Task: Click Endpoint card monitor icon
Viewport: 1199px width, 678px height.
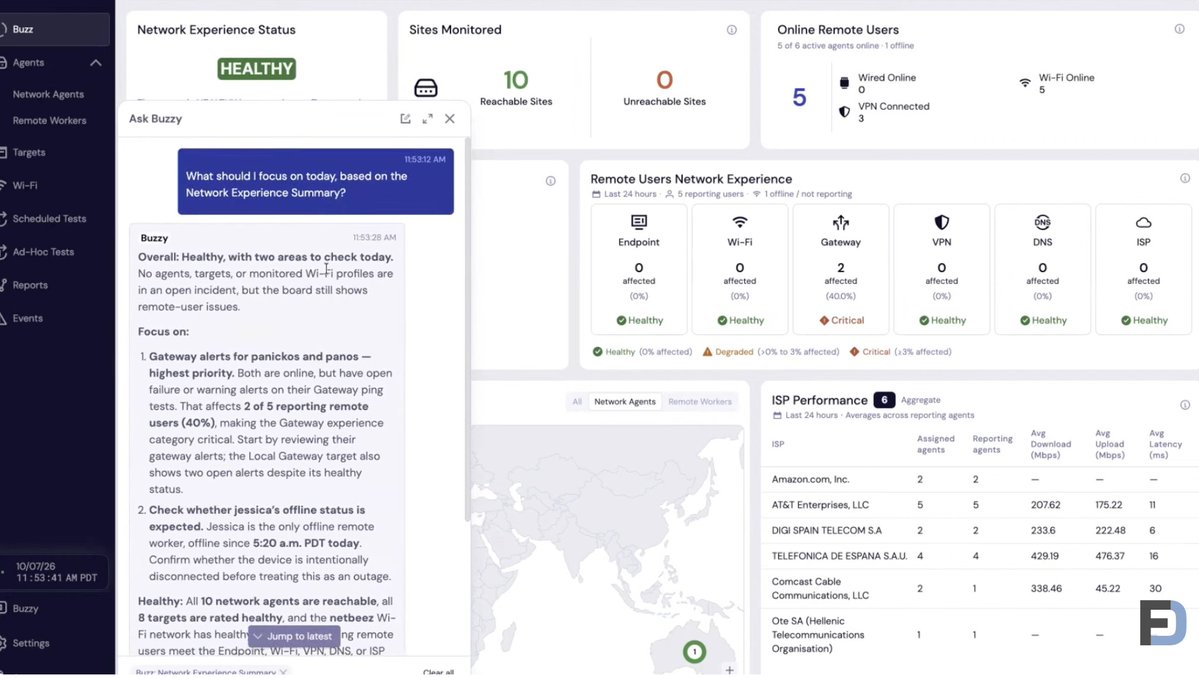Action: tap(638, 222)
